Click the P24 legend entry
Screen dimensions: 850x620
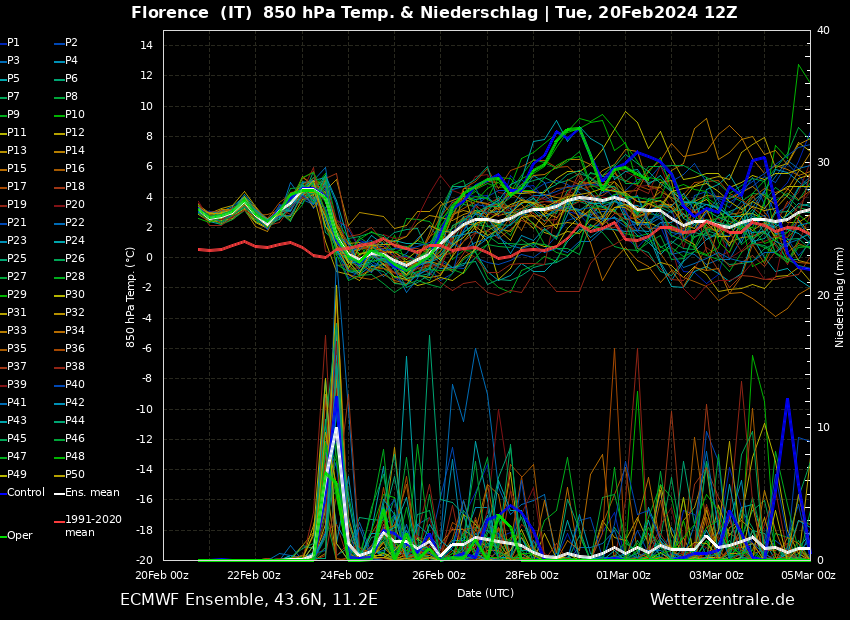click(x=69, y=240)
